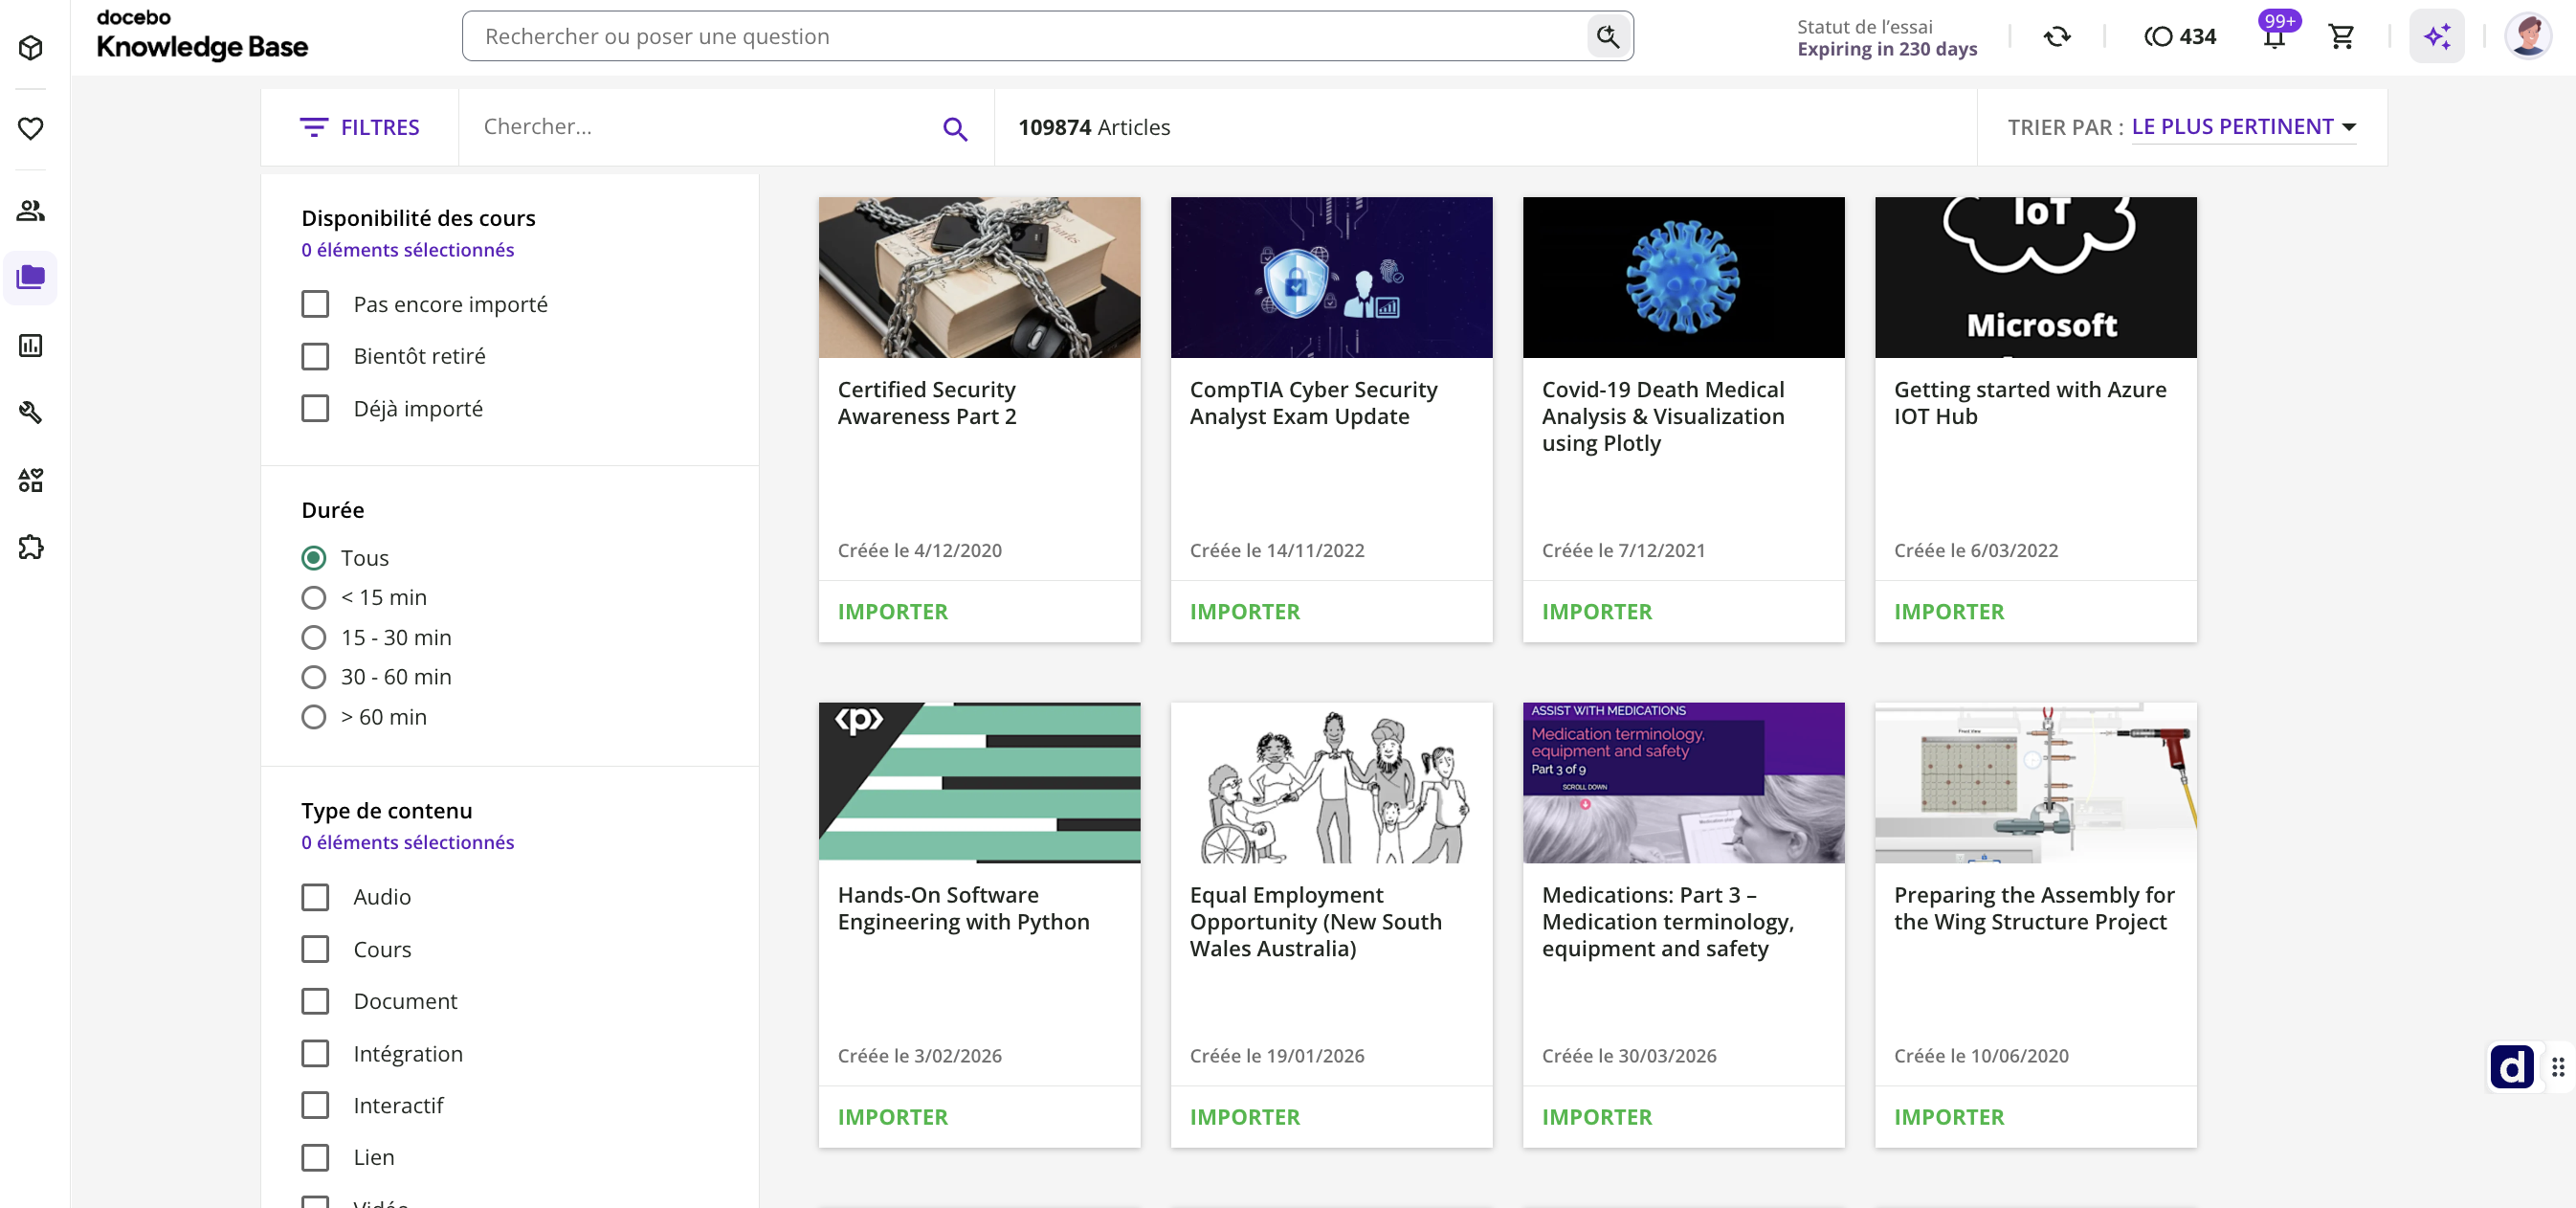The image size is (2576, 1208).
Task: Check the Audio content type checkbox
Action: 315,897
